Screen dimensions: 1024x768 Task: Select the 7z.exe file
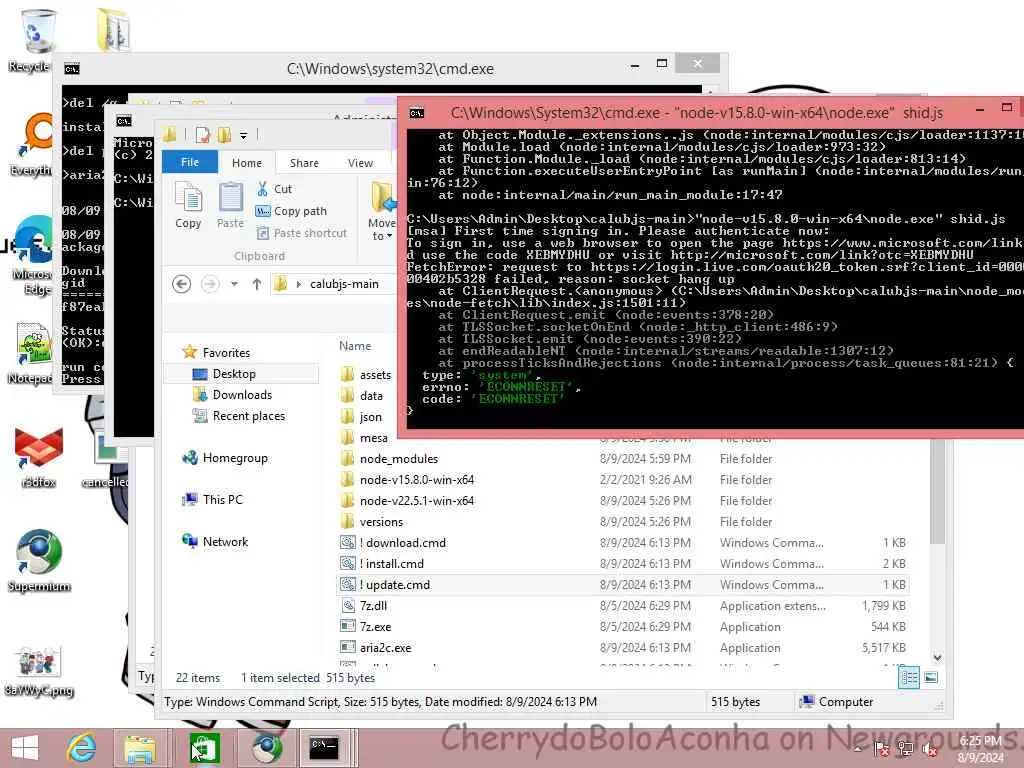point(366,626)
